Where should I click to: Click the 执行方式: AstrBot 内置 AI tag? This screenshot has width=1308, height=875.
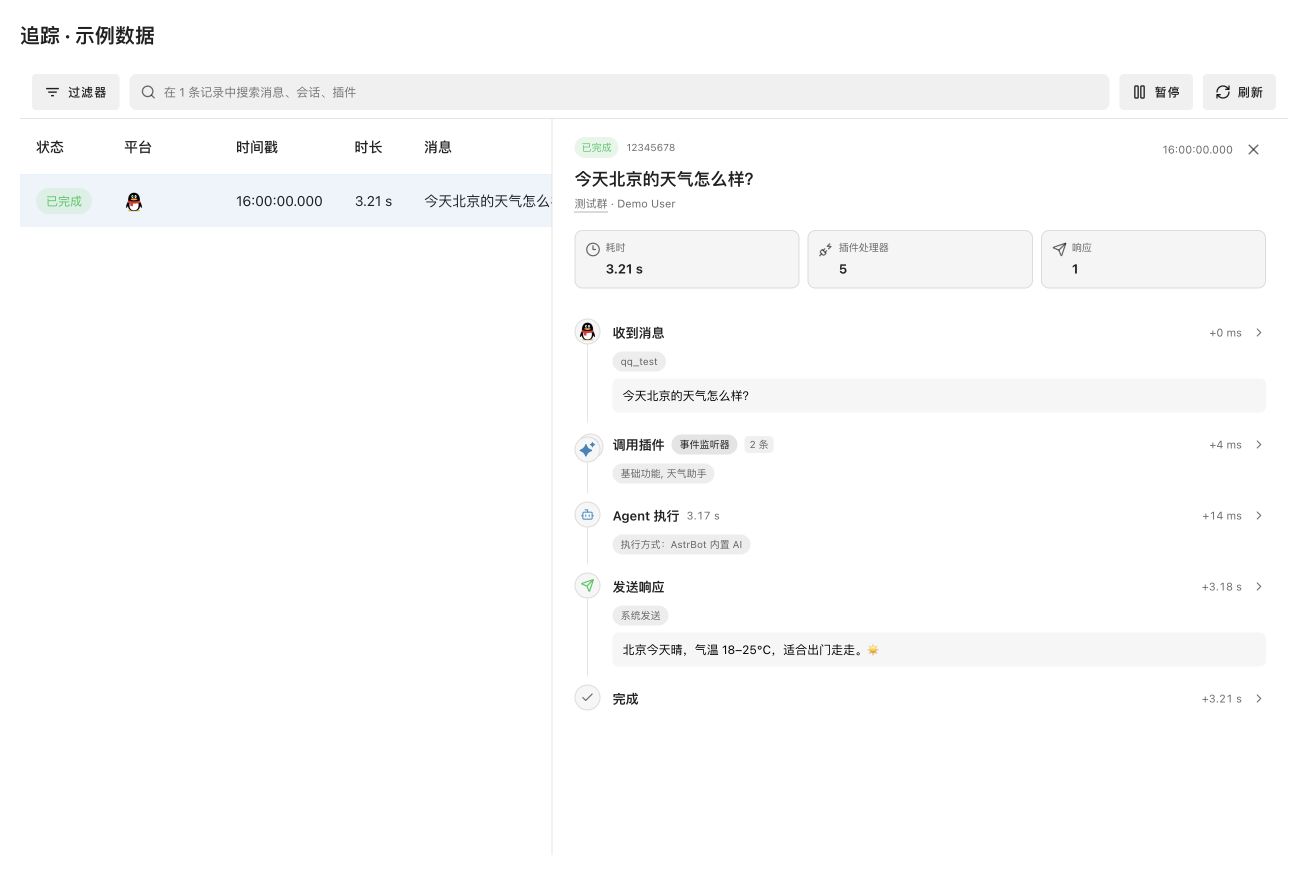pyautogui.click(x=681, y=544)
